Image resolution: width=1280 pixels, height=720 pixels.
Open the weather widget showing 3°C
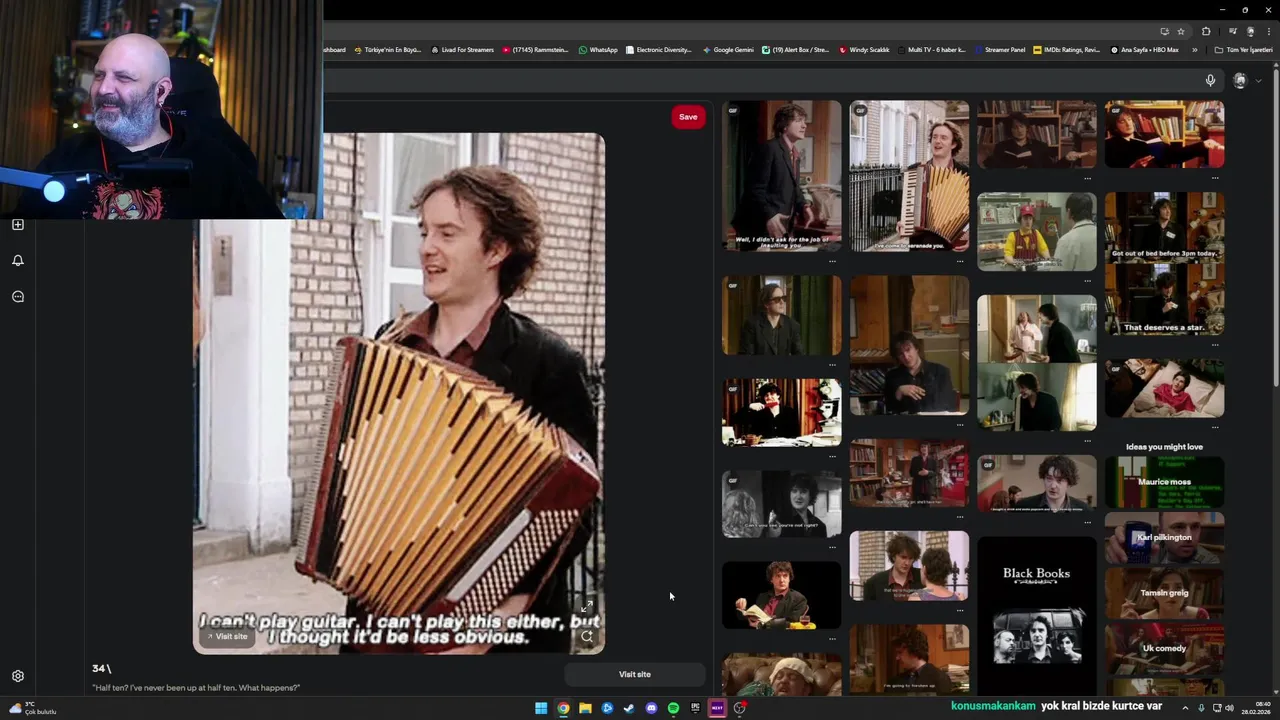click(32, 708)
